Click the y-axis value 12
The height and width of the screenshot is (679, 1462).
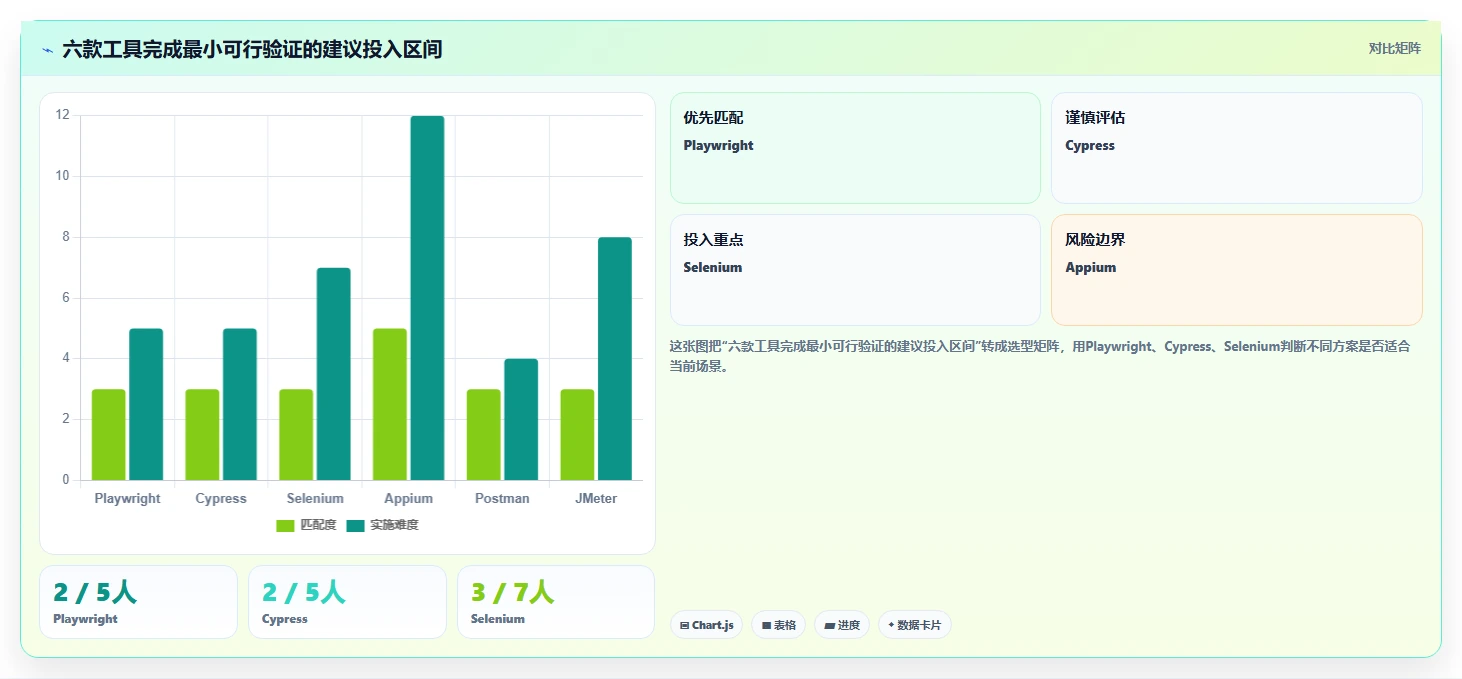tap(63, 115)
